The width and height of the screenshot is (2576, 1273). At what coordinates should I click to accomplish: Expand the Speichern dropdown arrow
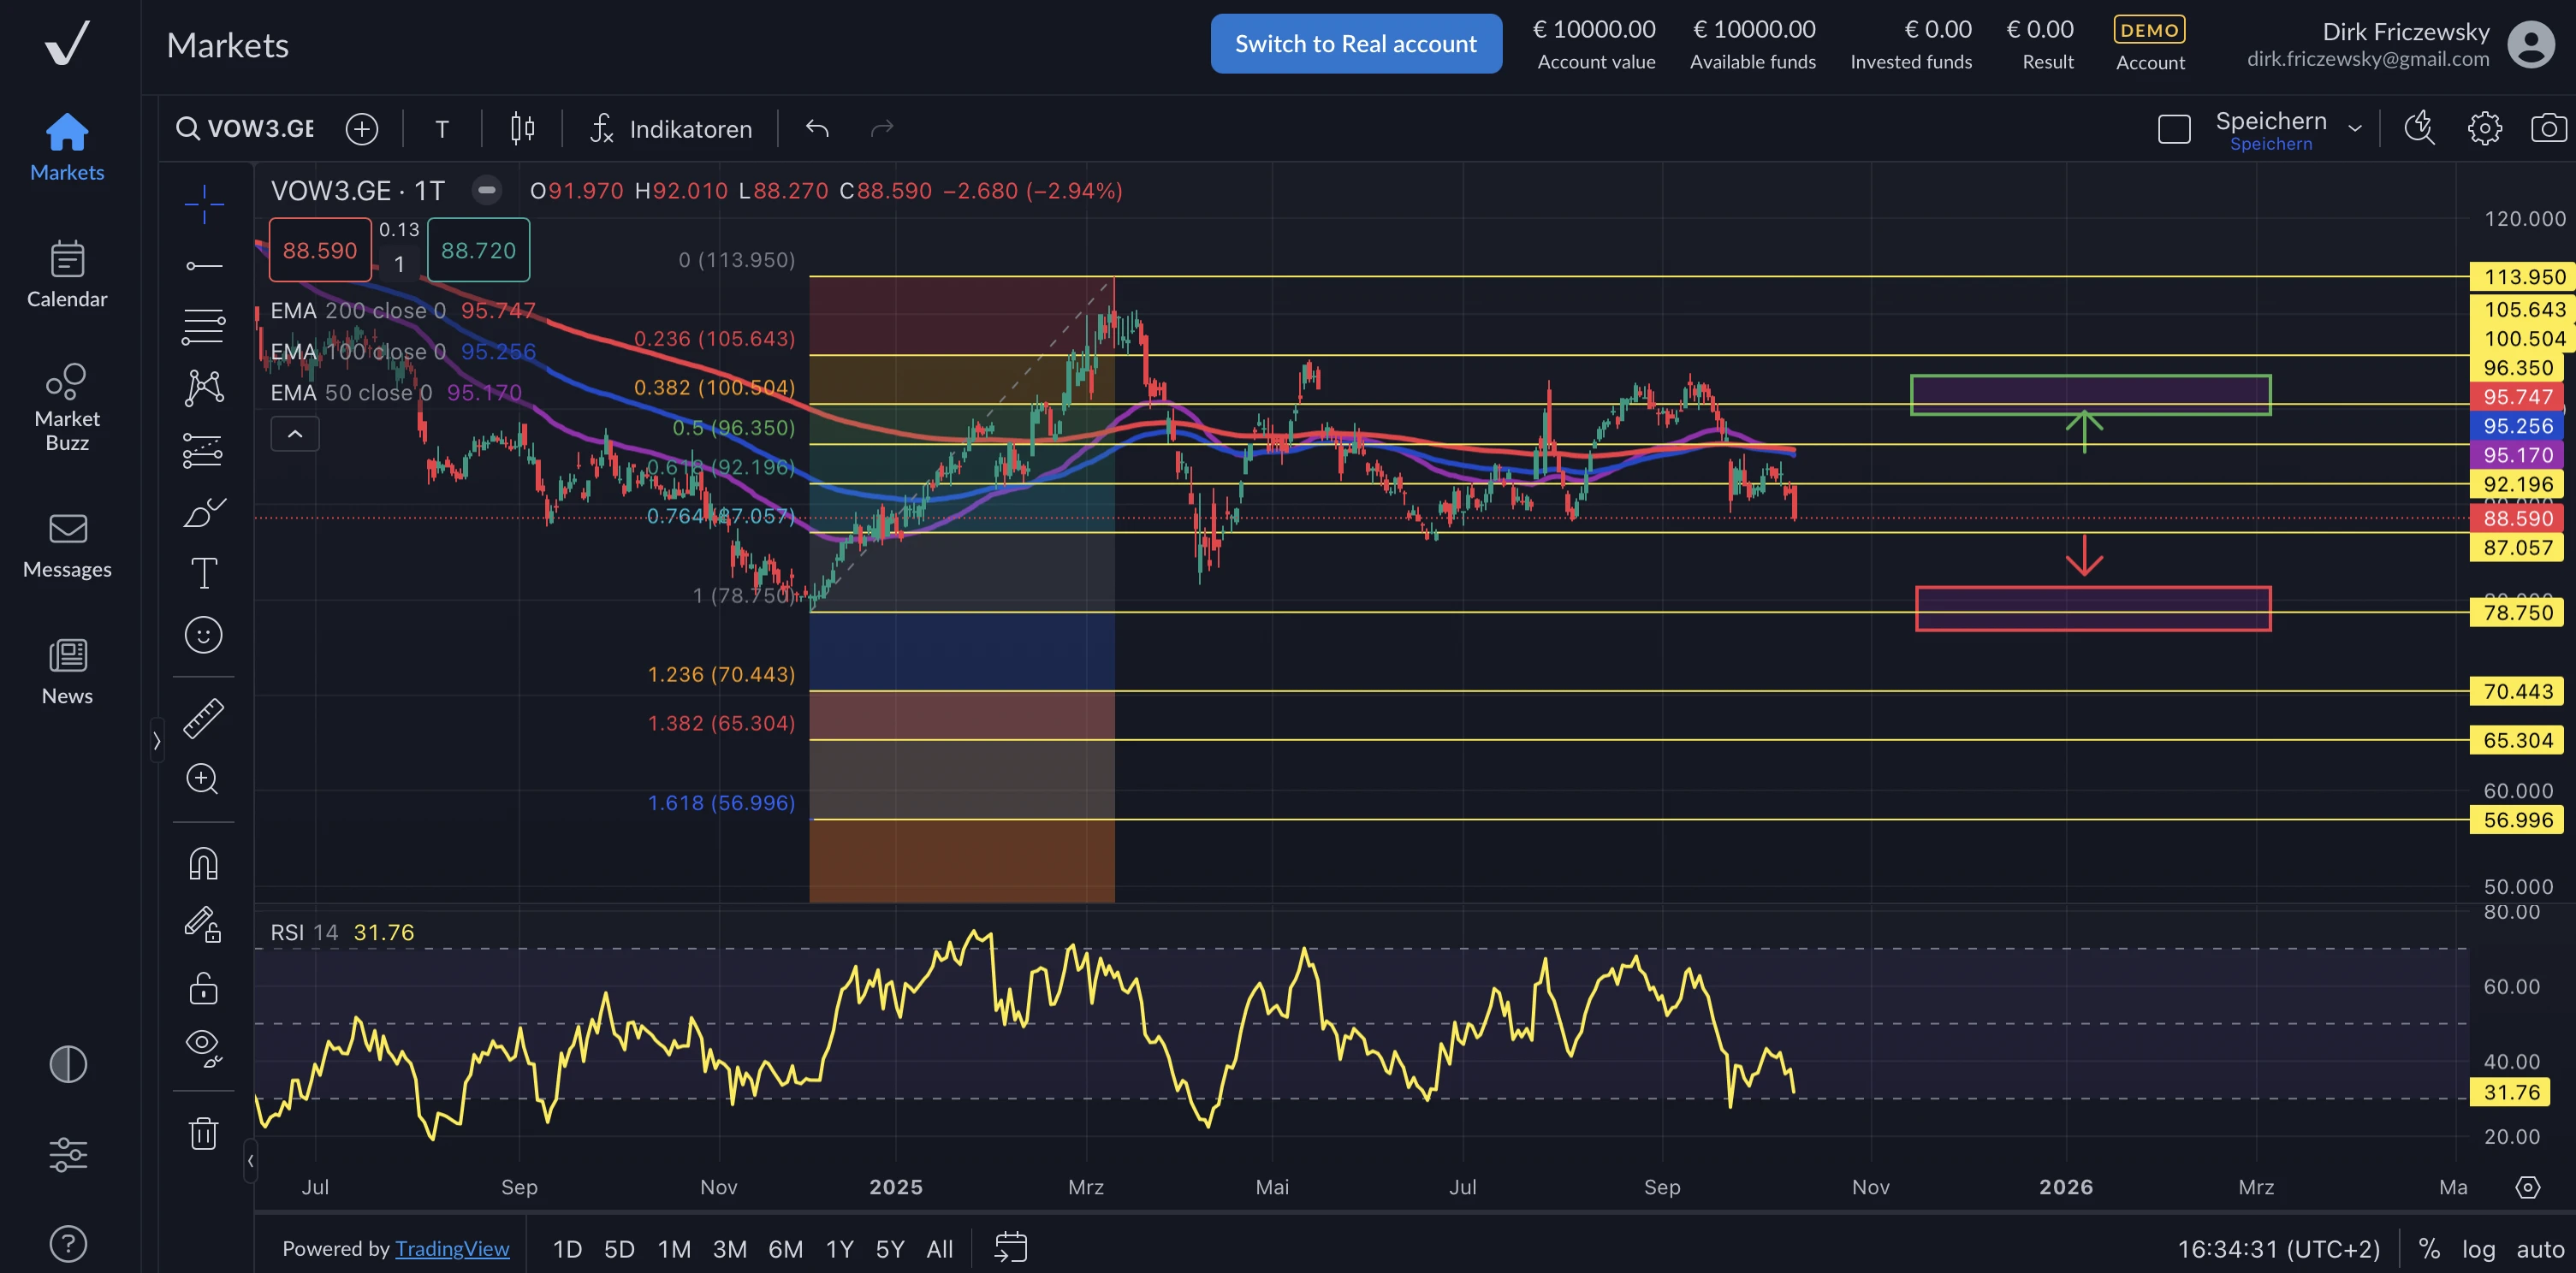[x=2355, y=128]
